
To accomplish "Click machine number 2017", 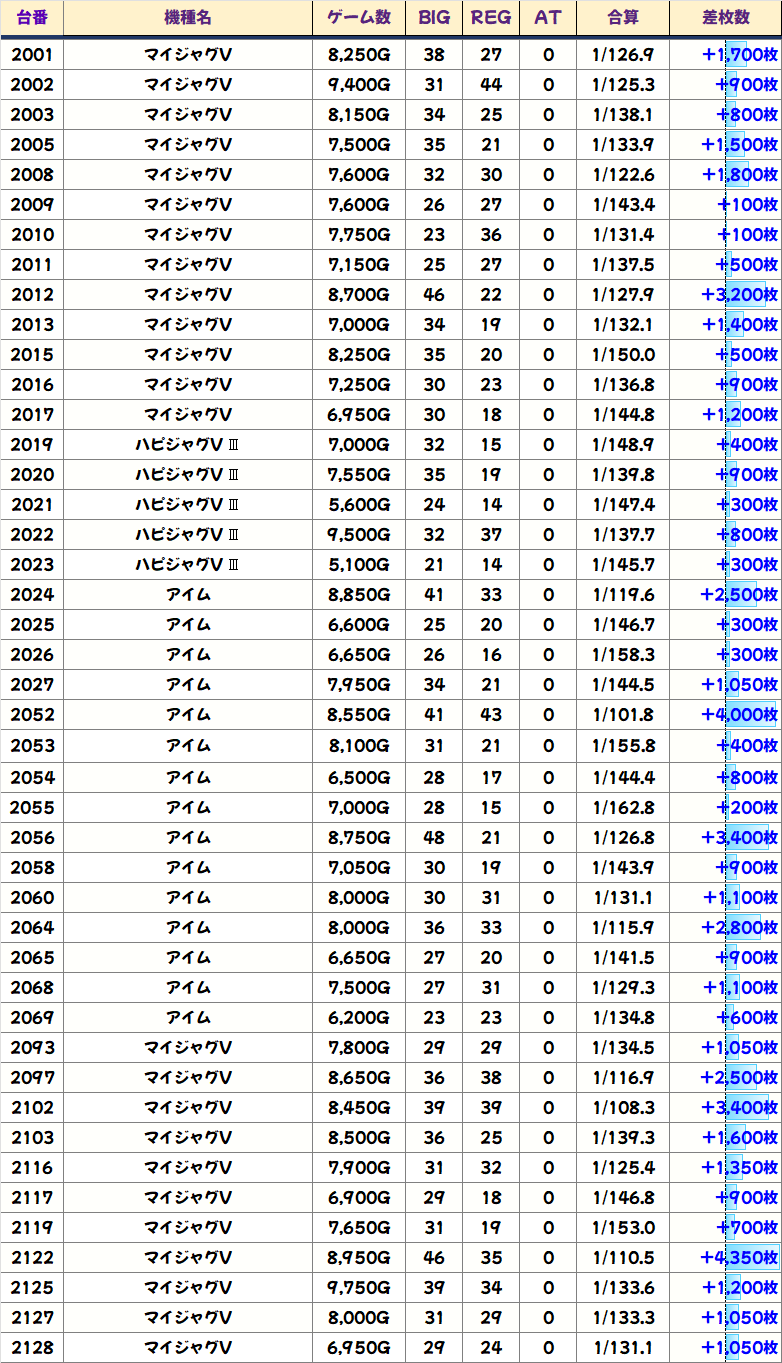I will 32,415.
